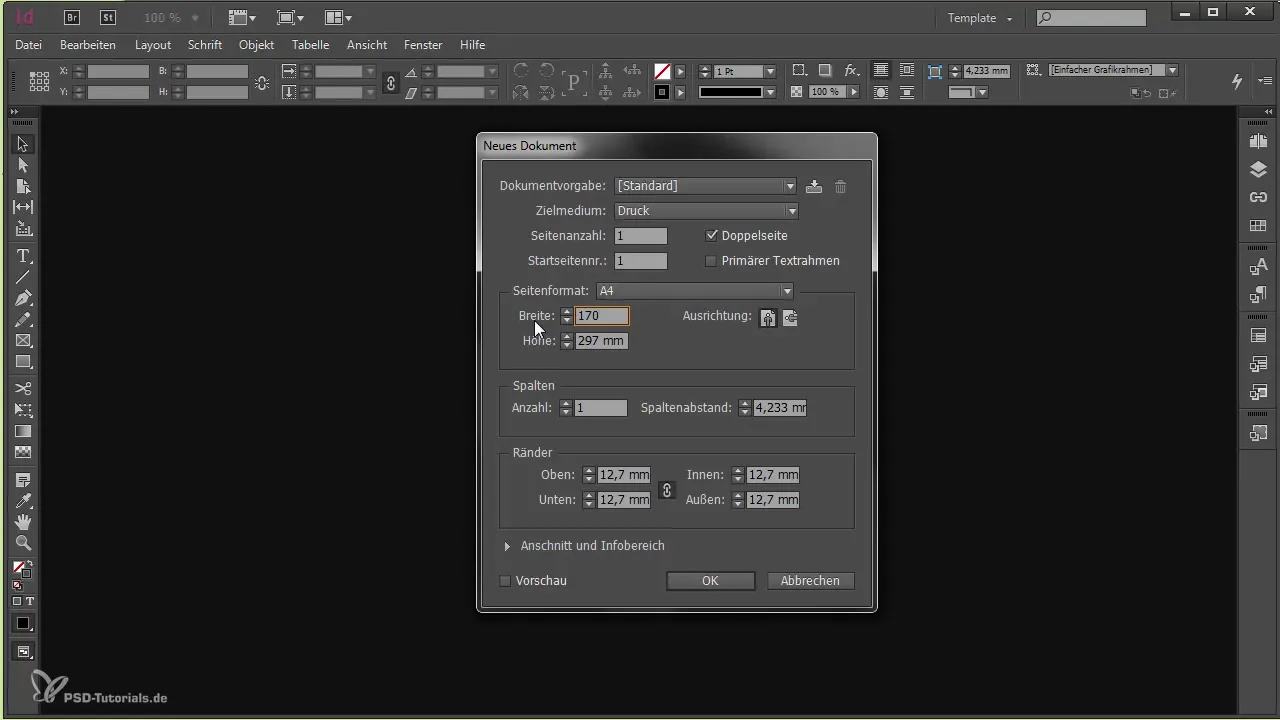Image resolution: width=1280 pixels, height=720 pixels.
Task: Click the Anzahl columns stepper
Action: (x=566, y=408)
